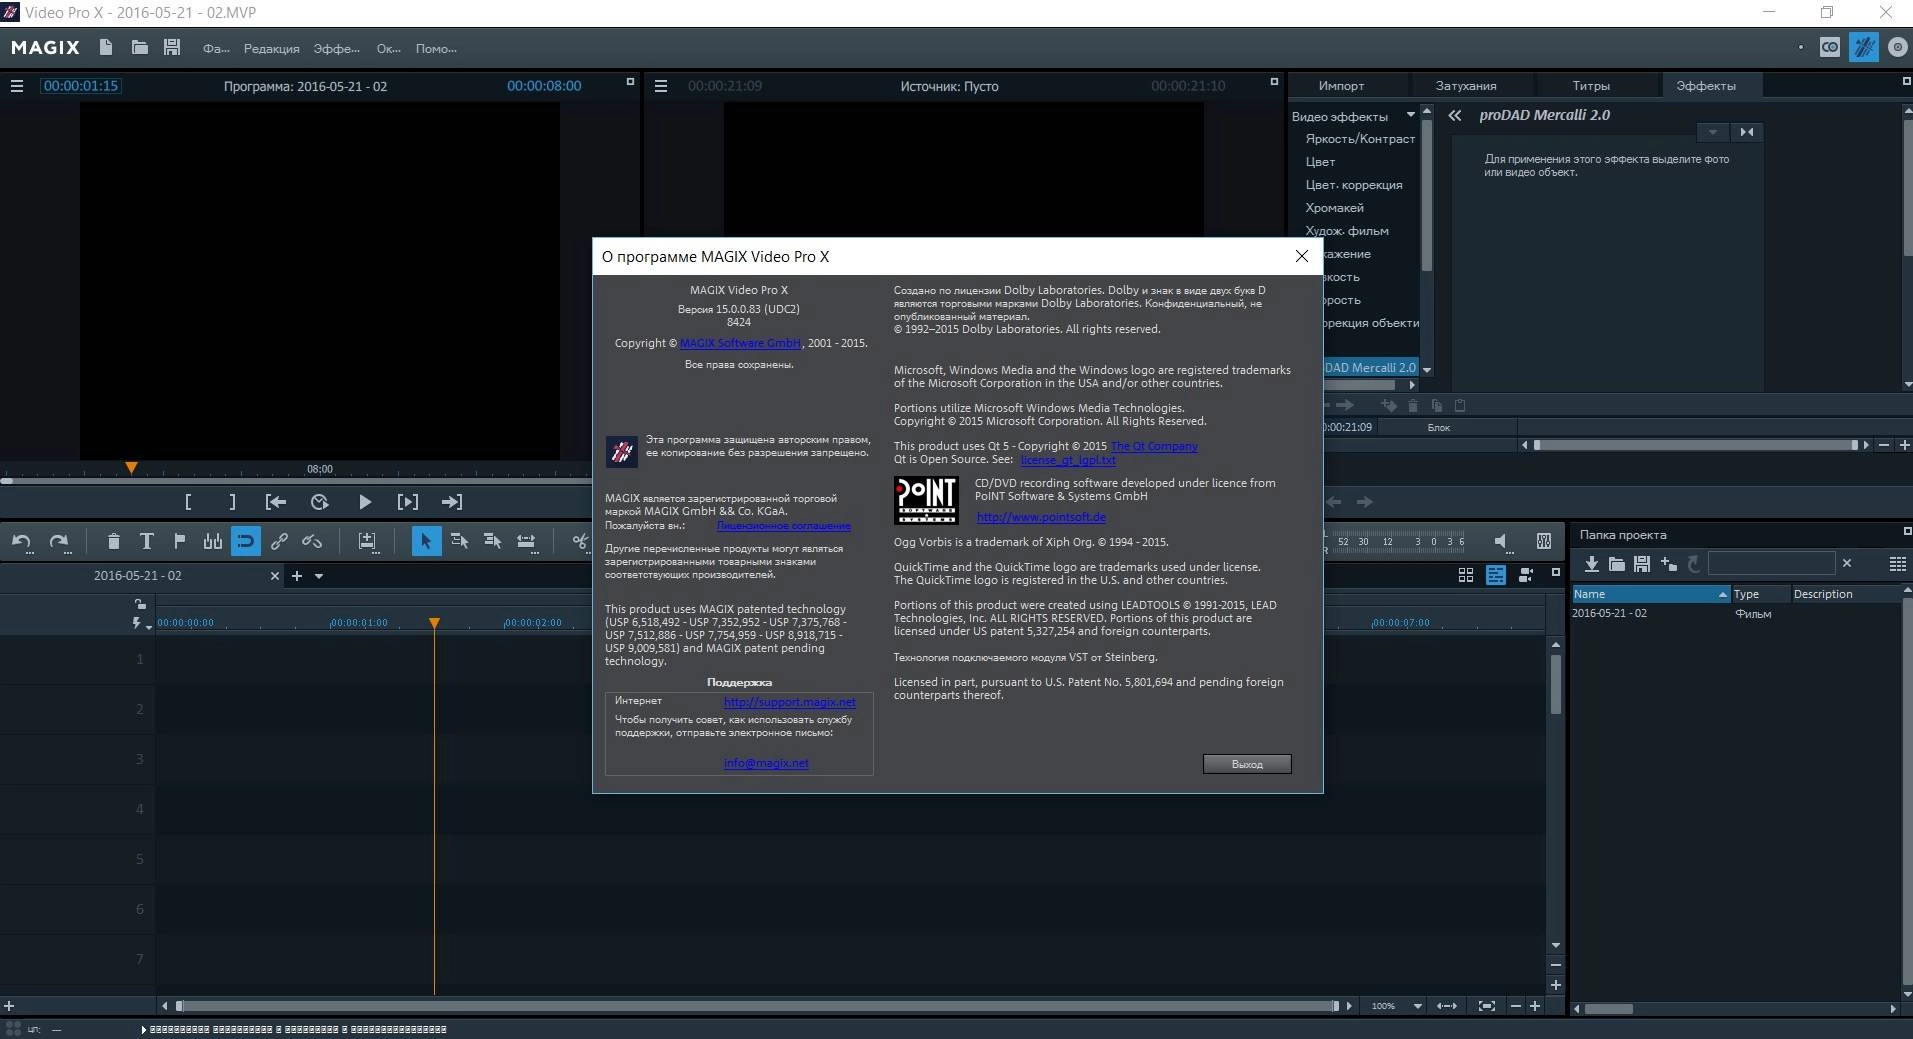Go back with the double chevron in effects
1913x1039 pixels.
[1455, 115]
